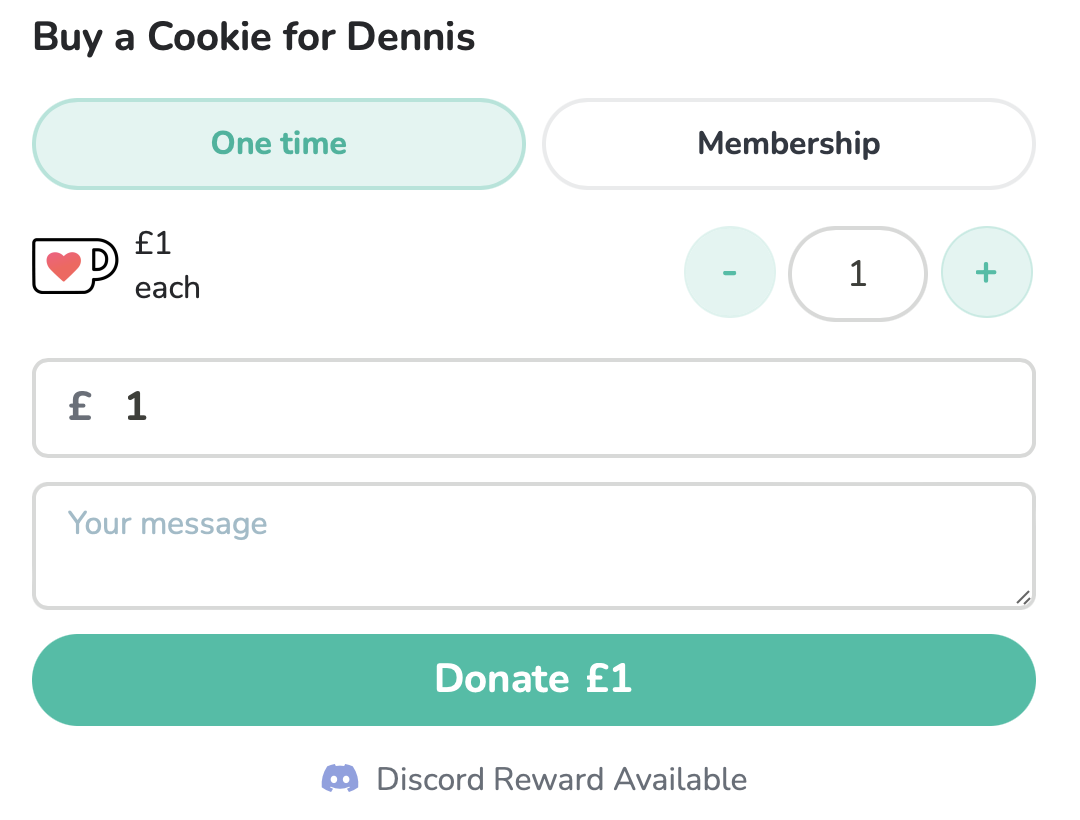Switch to the Membership option
The height and width of the screenshot is (820, 1080).
[788, 144]
